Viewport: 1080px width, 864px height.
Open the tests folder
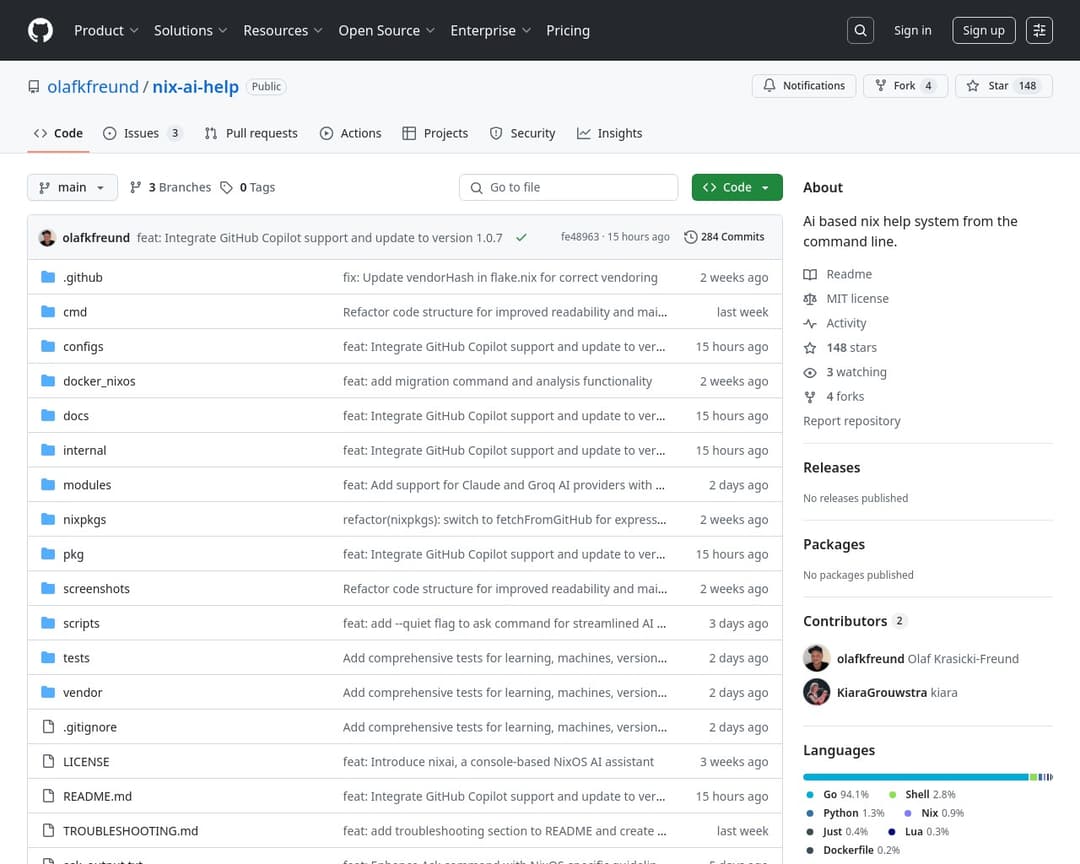click(76, 658)
